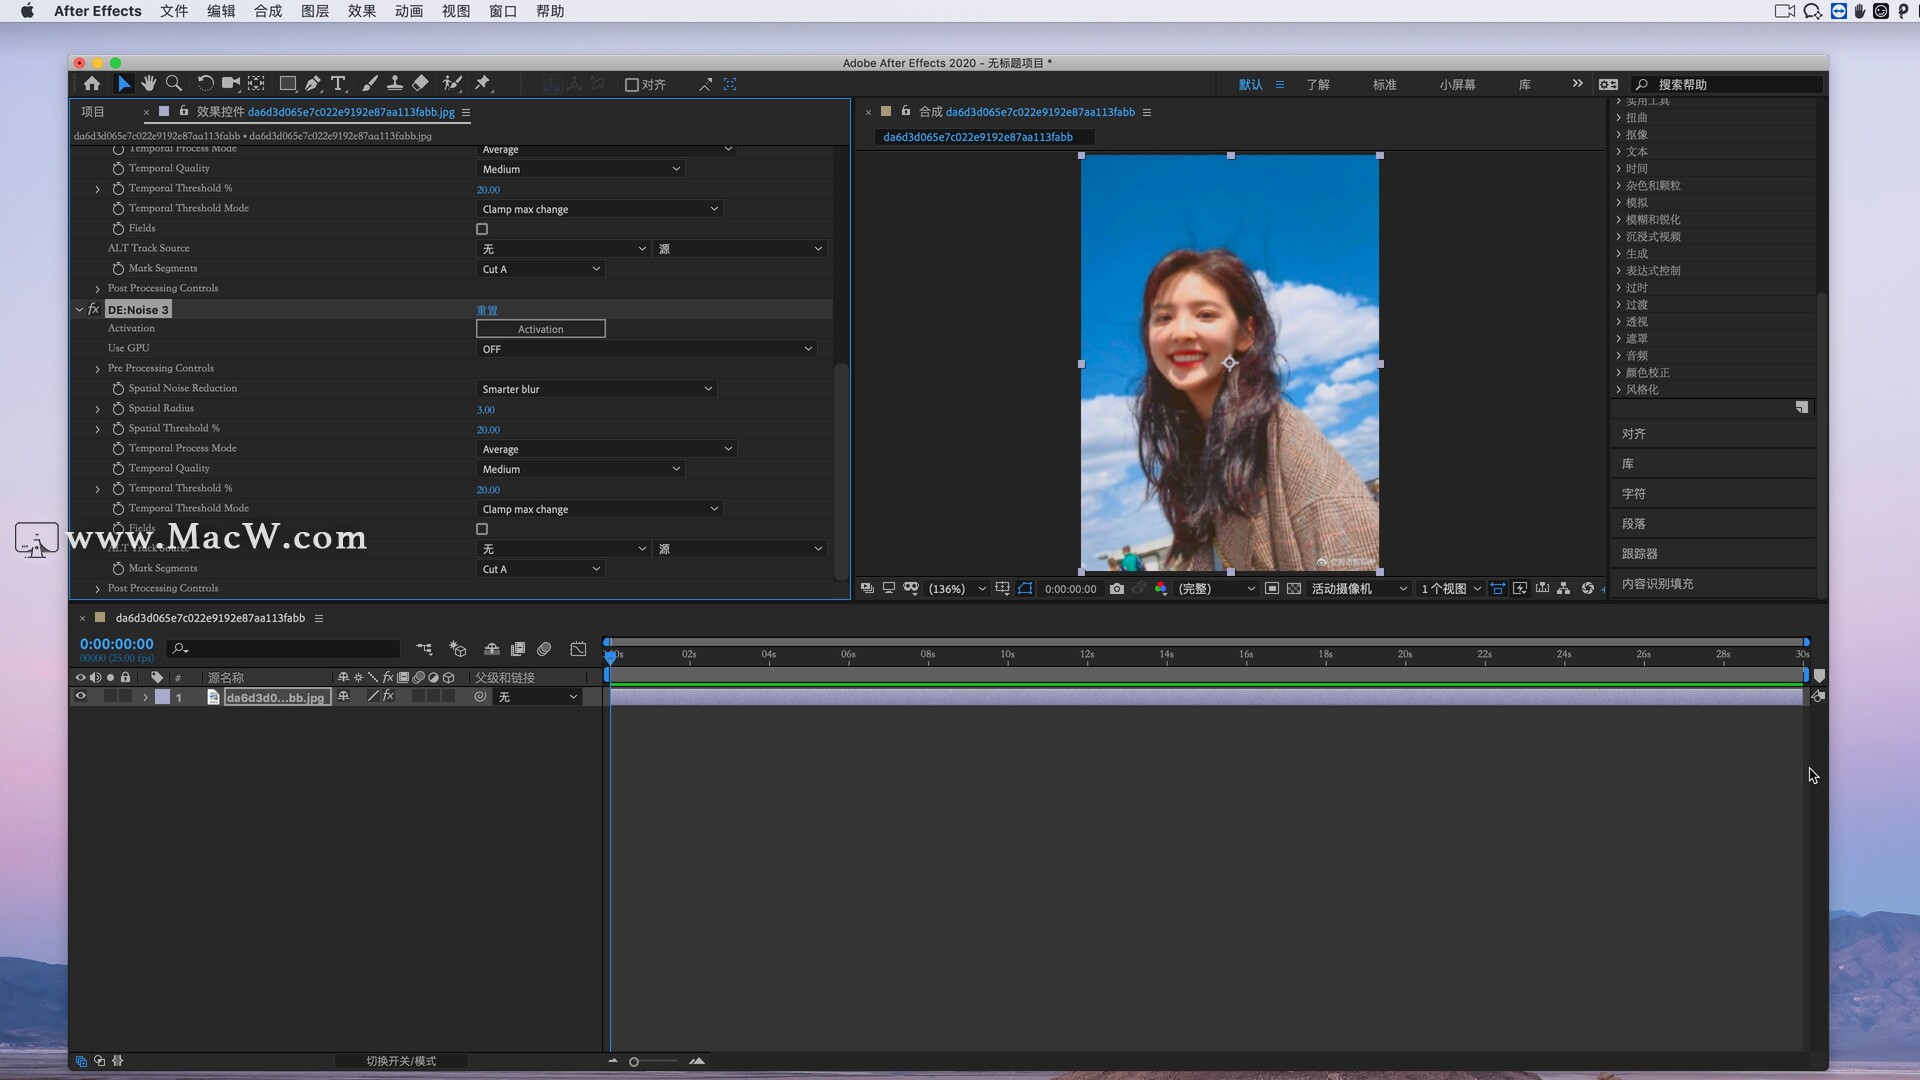
Task: Click 切换开关/模式 button
Action: pyautogui.click(x=401, y=1061)
